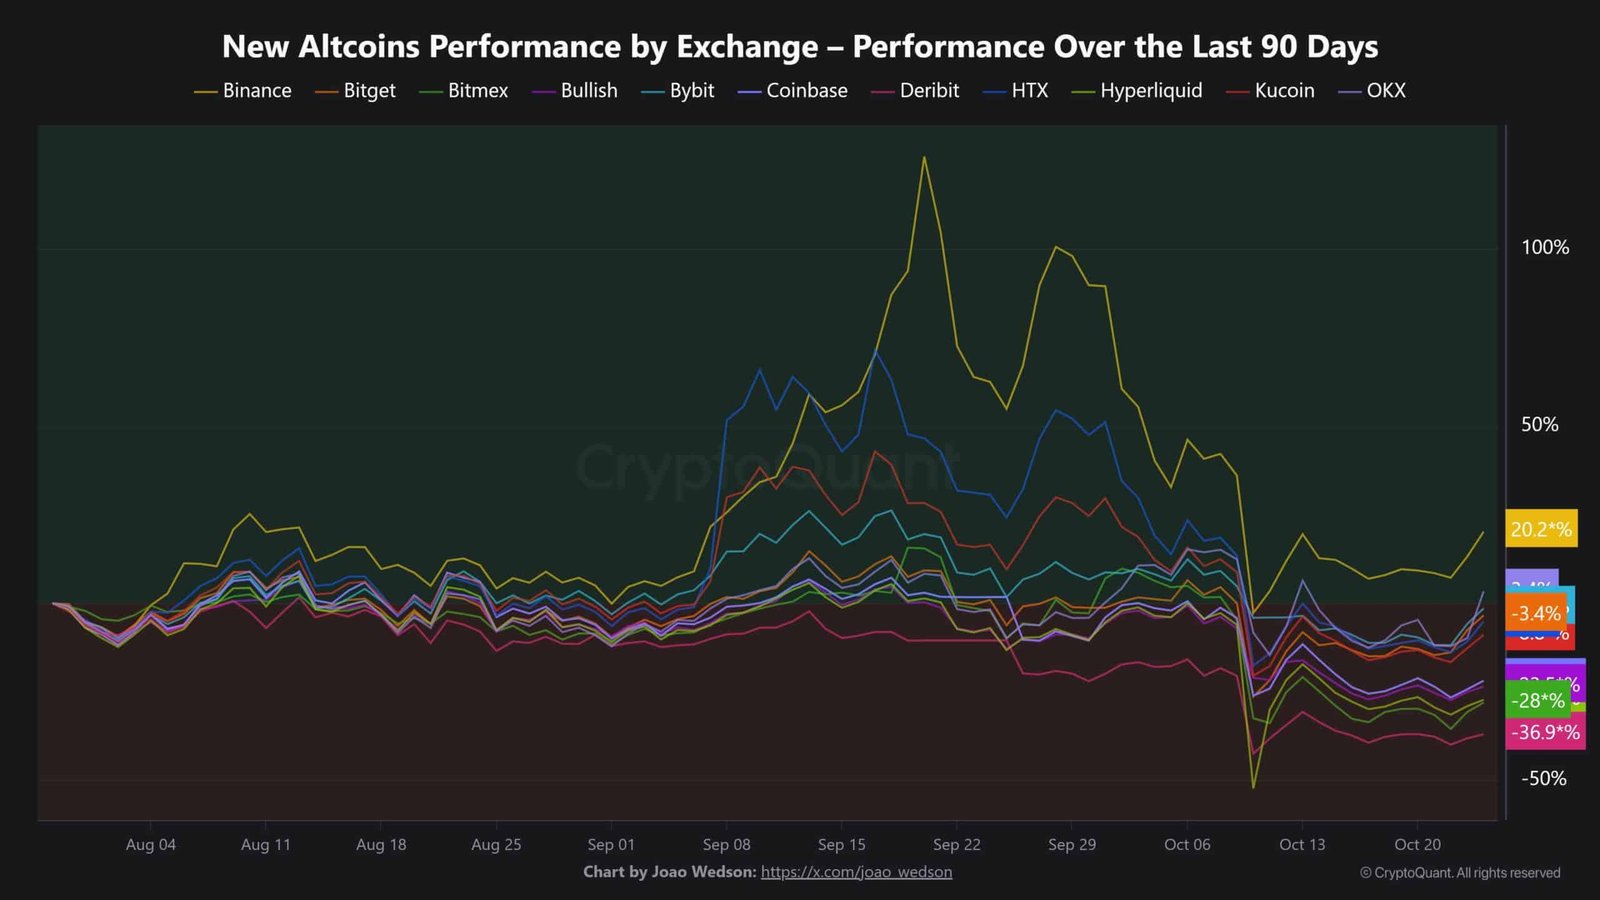Click the Oct 13 date axis label
The width and height of the screenshot is (1600, 900).
click(1302, 845)
